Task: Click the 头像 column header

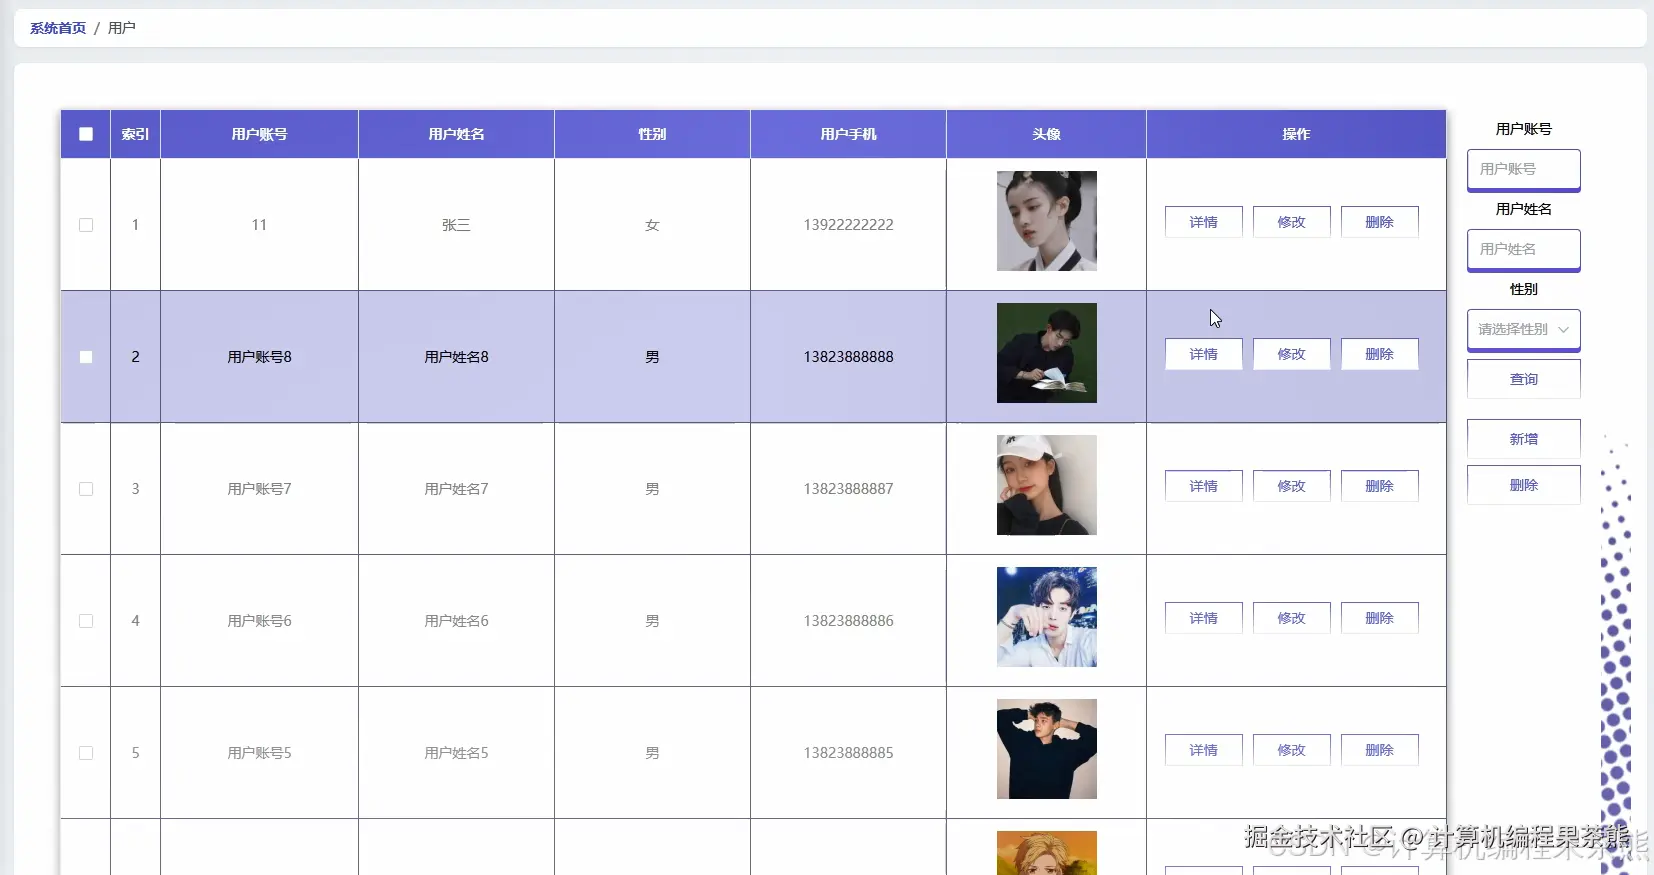Action: [1046, 134]
